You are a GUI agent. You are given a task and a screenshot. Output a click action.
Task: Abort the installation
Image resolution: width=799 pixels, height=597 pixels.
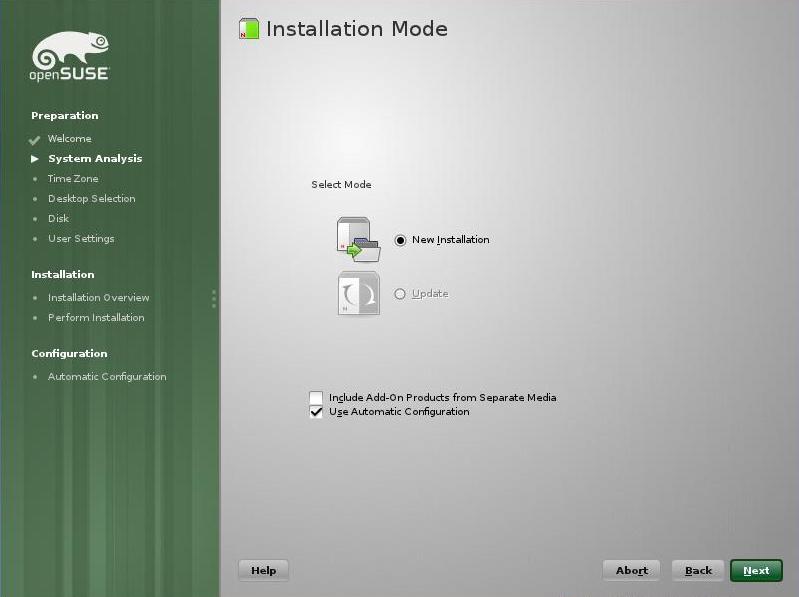[x=632, y=571]
